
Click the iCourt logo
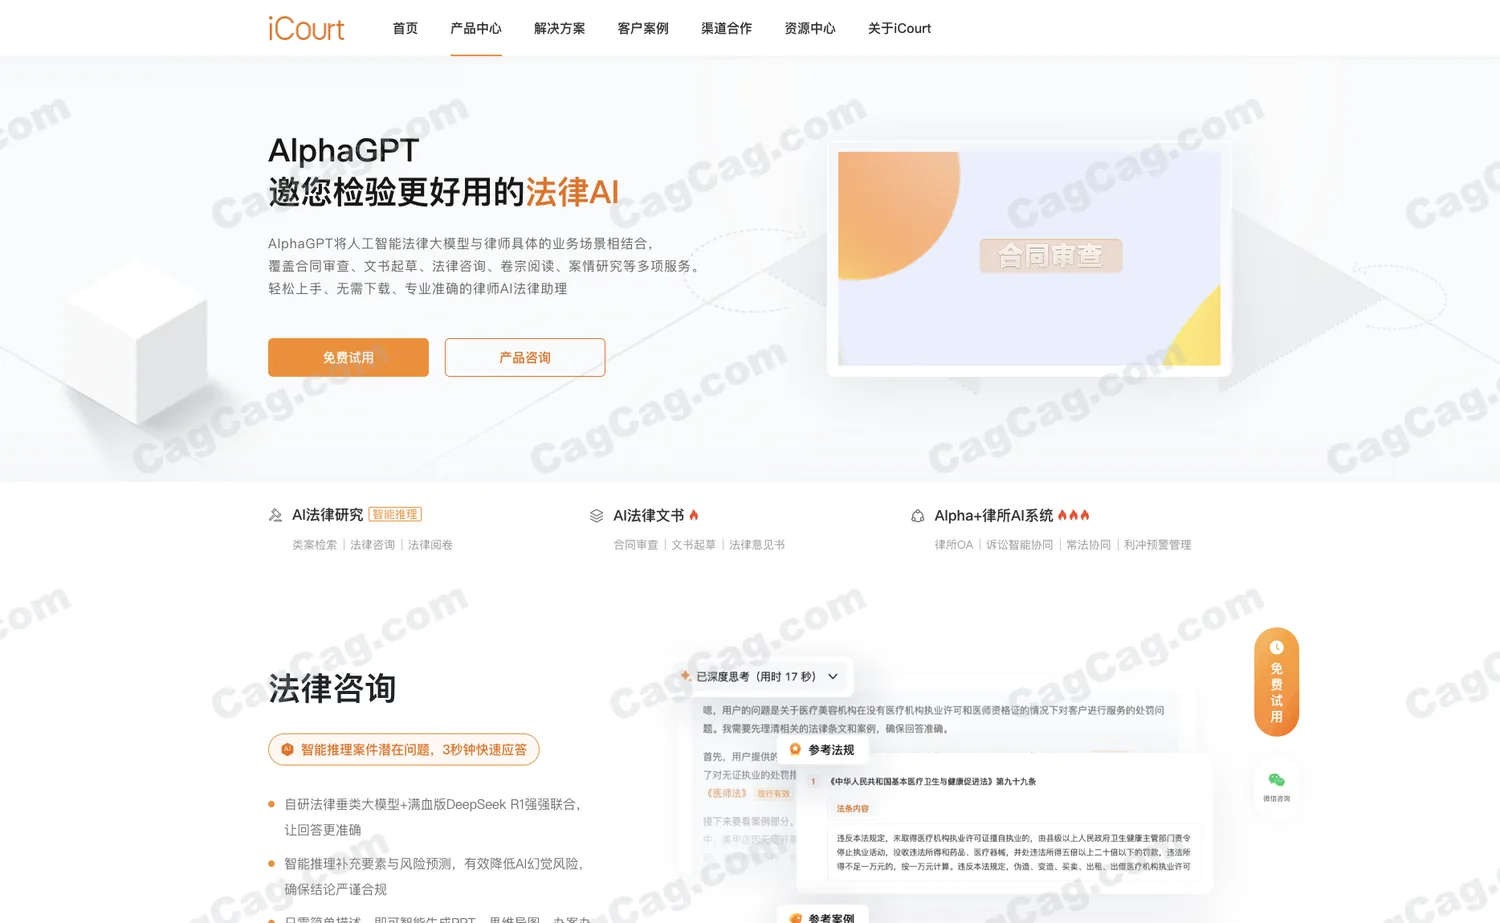pos(306,28)
